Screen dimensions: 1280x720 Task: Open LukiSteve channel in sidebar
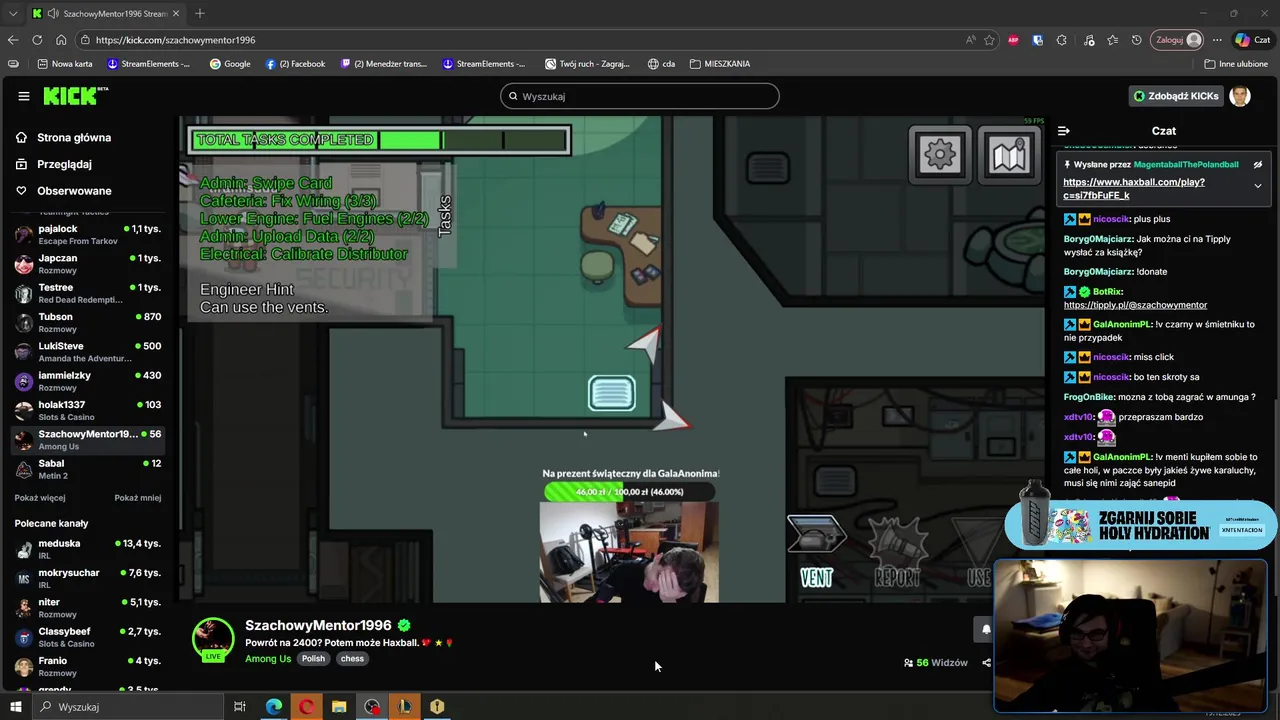point(88,352)
